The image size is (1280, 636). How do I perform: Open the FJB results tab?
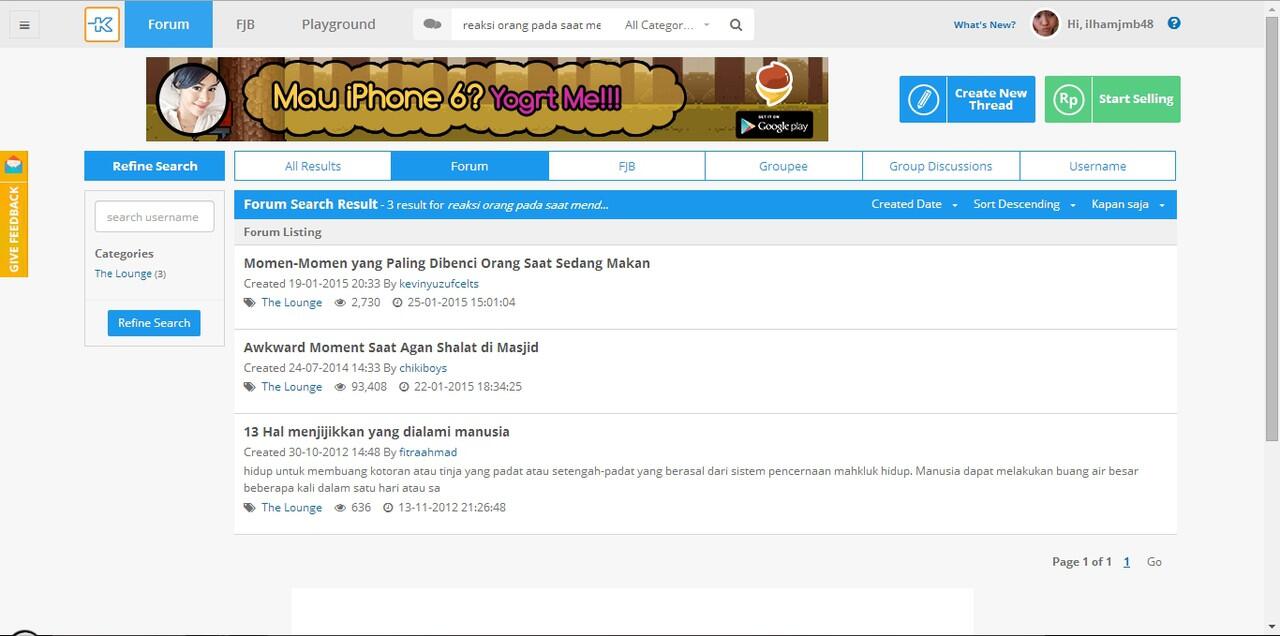[x=627, y=166]
